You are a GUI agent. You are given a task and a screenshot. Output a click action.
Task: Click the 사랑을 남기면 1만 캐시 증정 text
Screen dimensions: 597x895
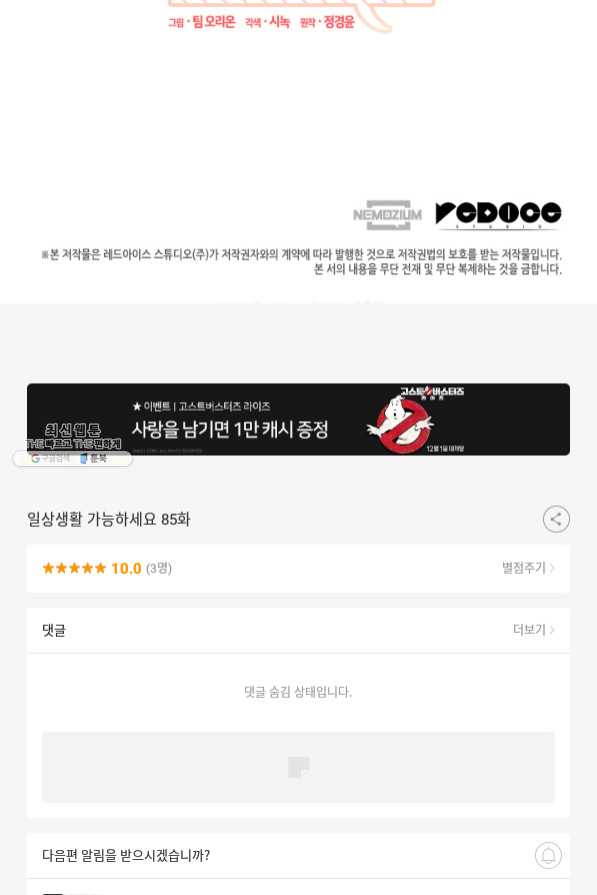tap(230, 429)
